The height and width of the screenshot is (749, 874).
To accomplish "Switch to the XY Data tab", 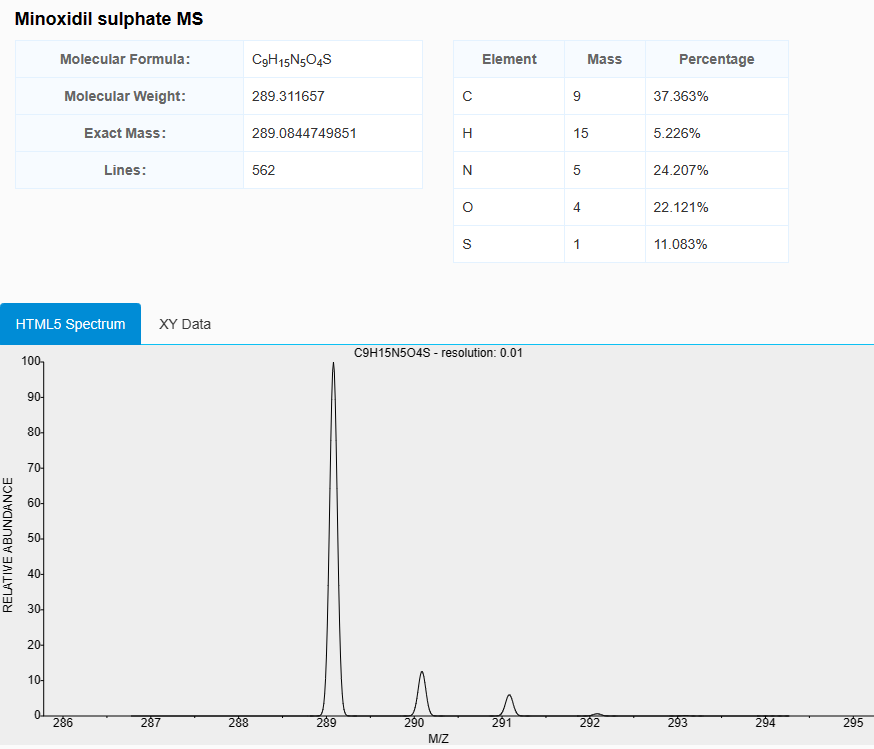I will point(185,324).
